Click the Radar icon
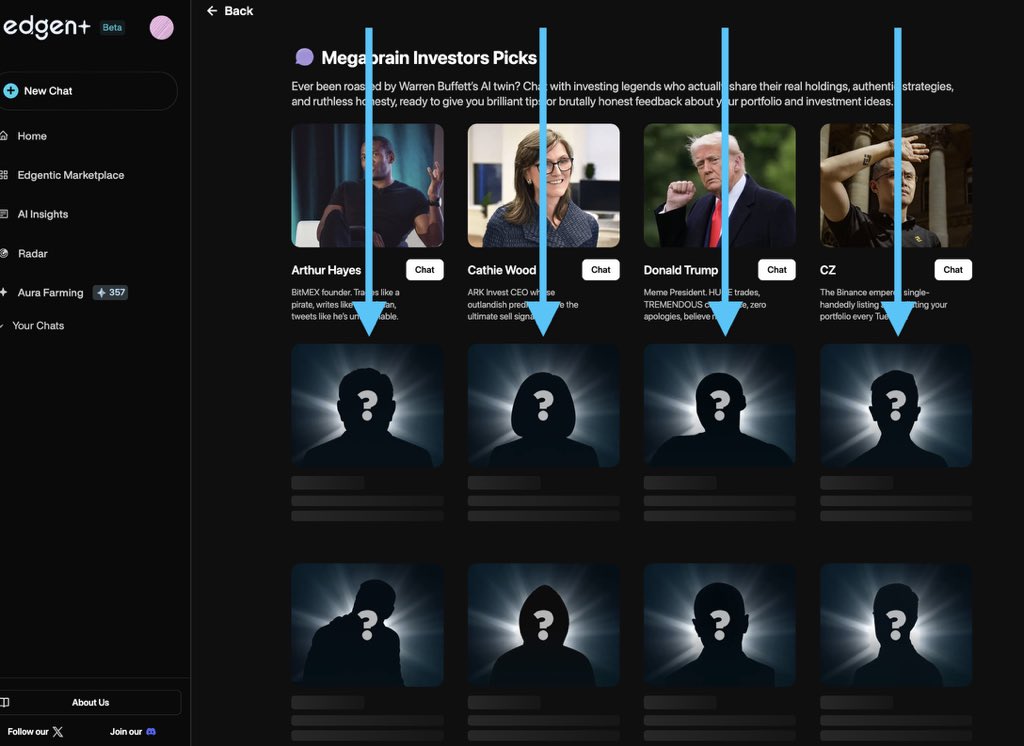1024x746 pixels. pos(4,253)
